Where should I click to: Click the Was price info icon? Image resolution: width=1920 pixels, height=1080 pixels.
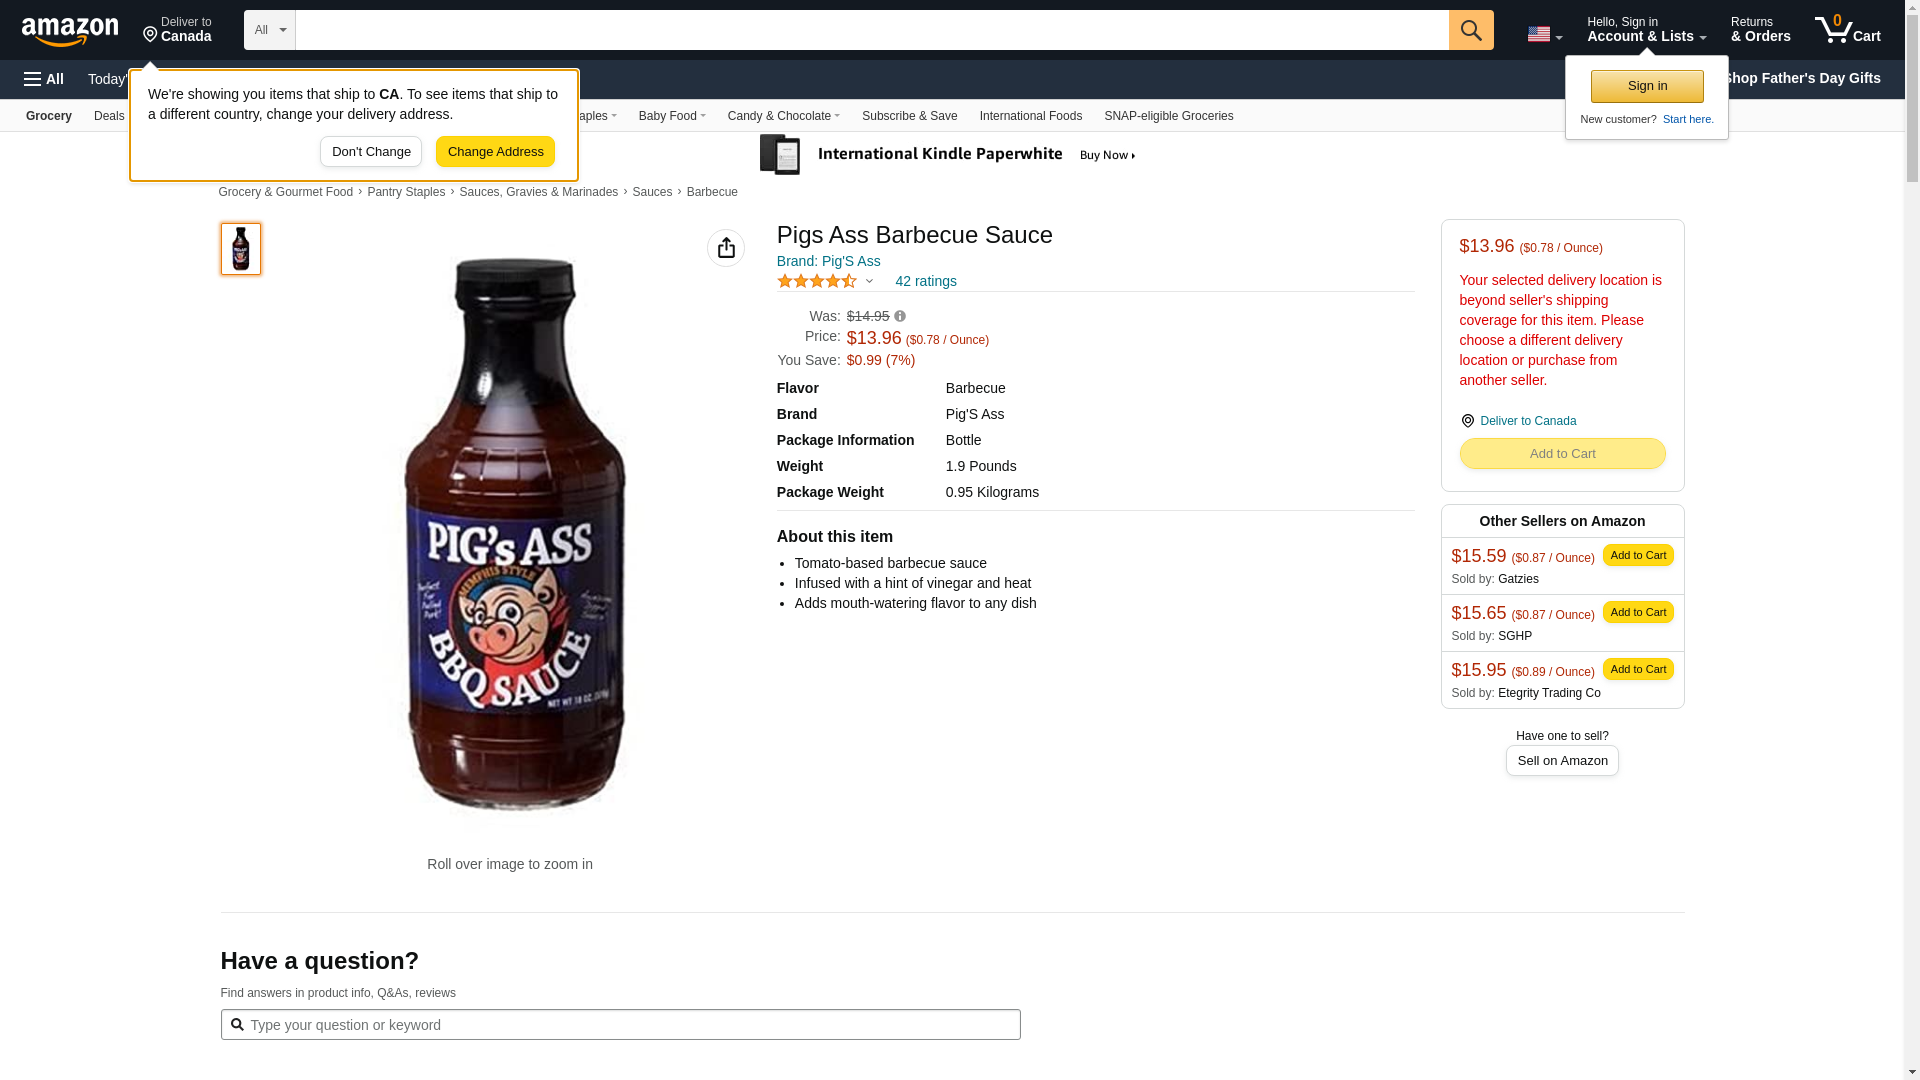(x=900, y=316)
